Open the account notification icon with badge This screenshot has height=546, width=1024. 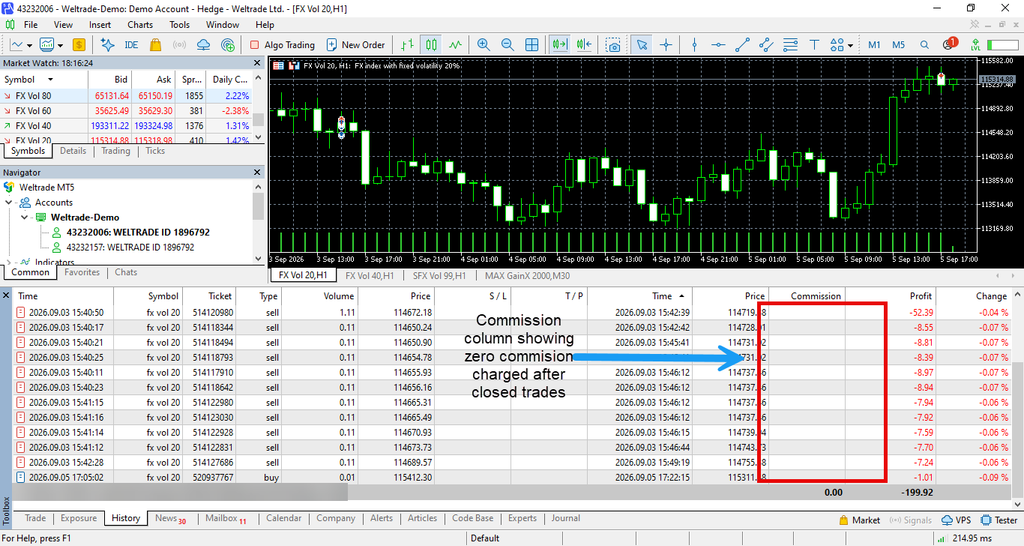click(949, 44)
